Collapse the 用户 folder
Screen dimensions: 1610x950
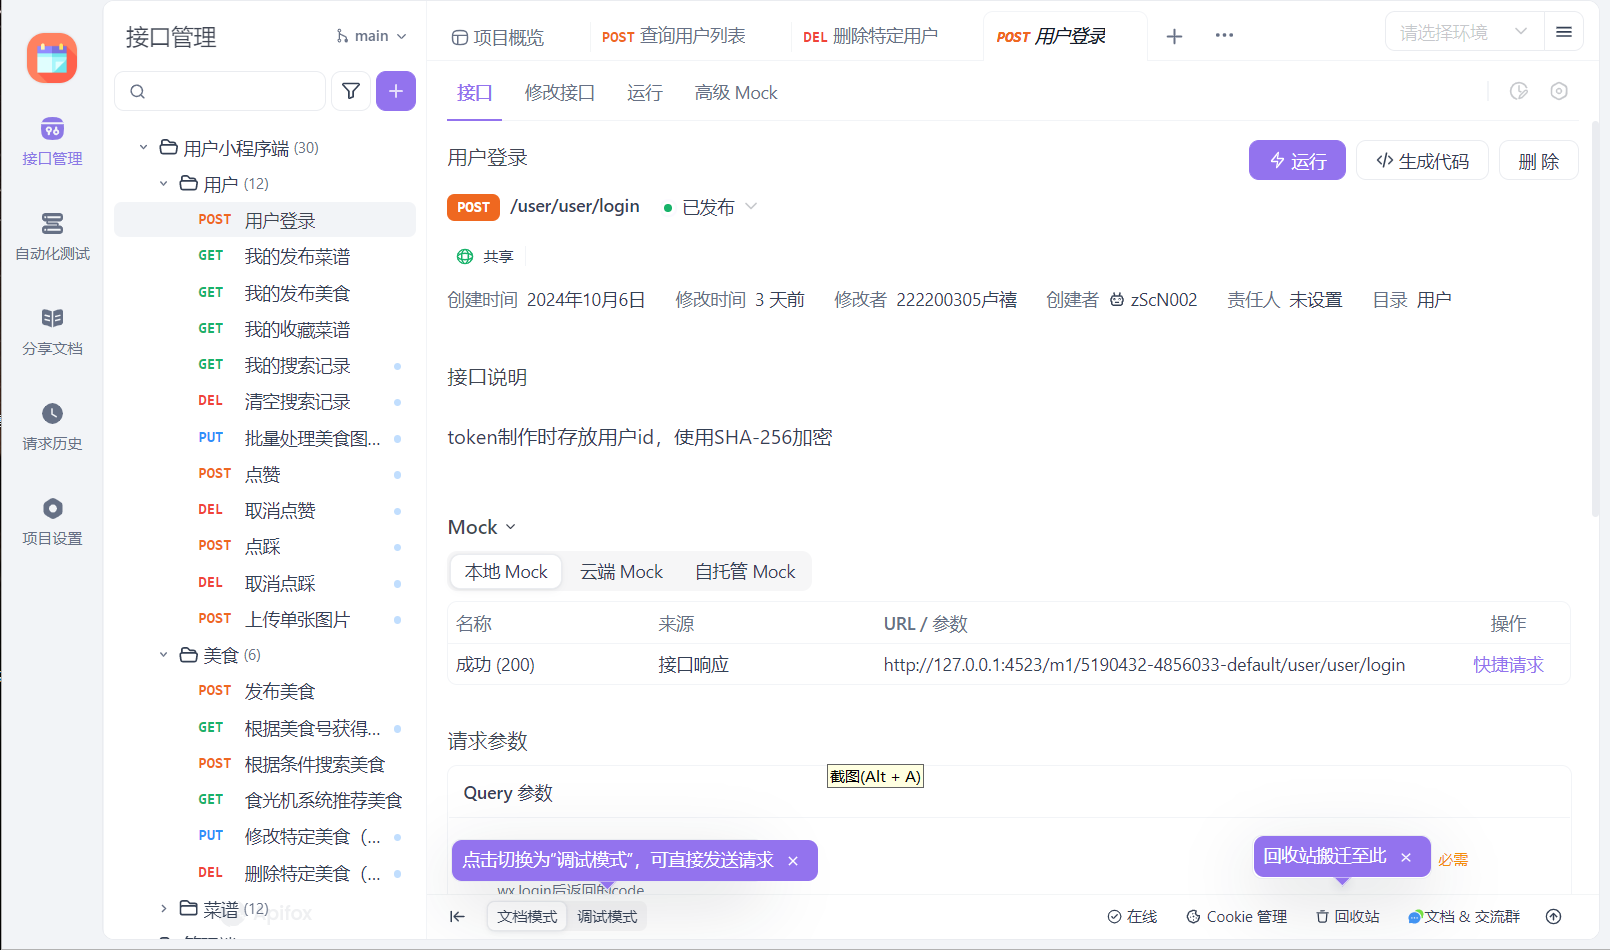[164, 184]
